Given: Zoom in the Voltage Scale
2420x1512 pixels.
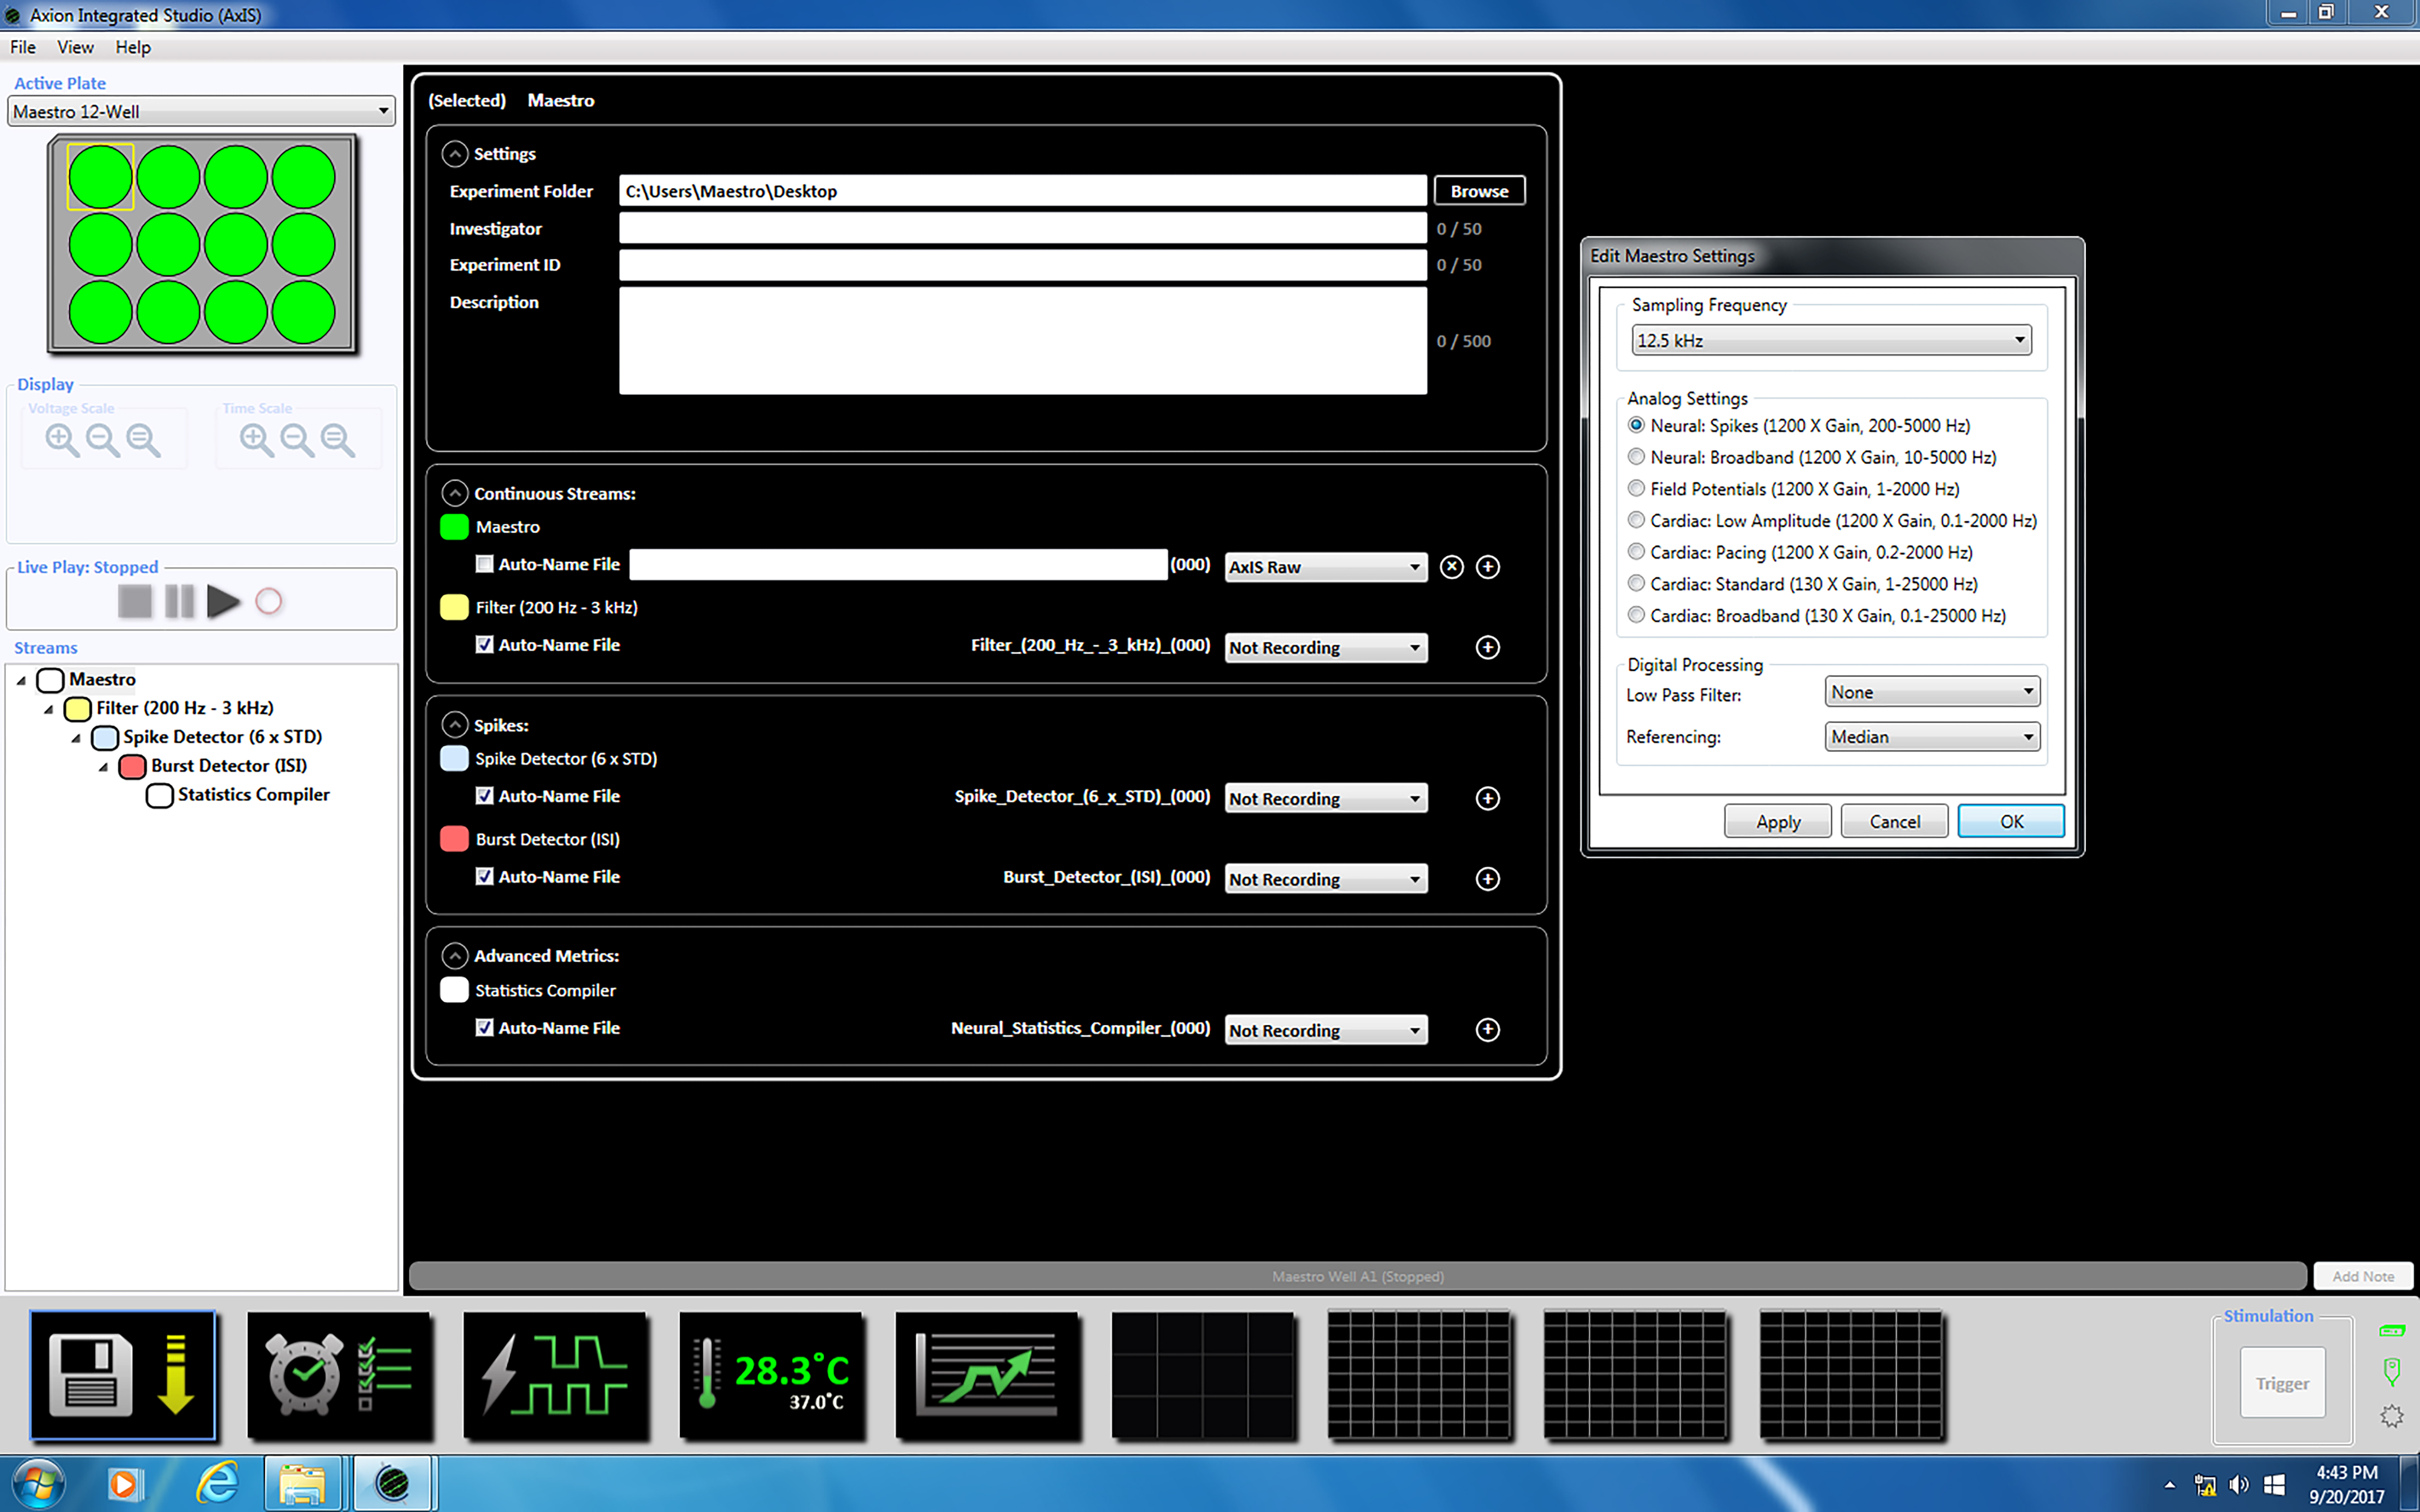Looking at the screenshot, I should click(x=62, y=439).
